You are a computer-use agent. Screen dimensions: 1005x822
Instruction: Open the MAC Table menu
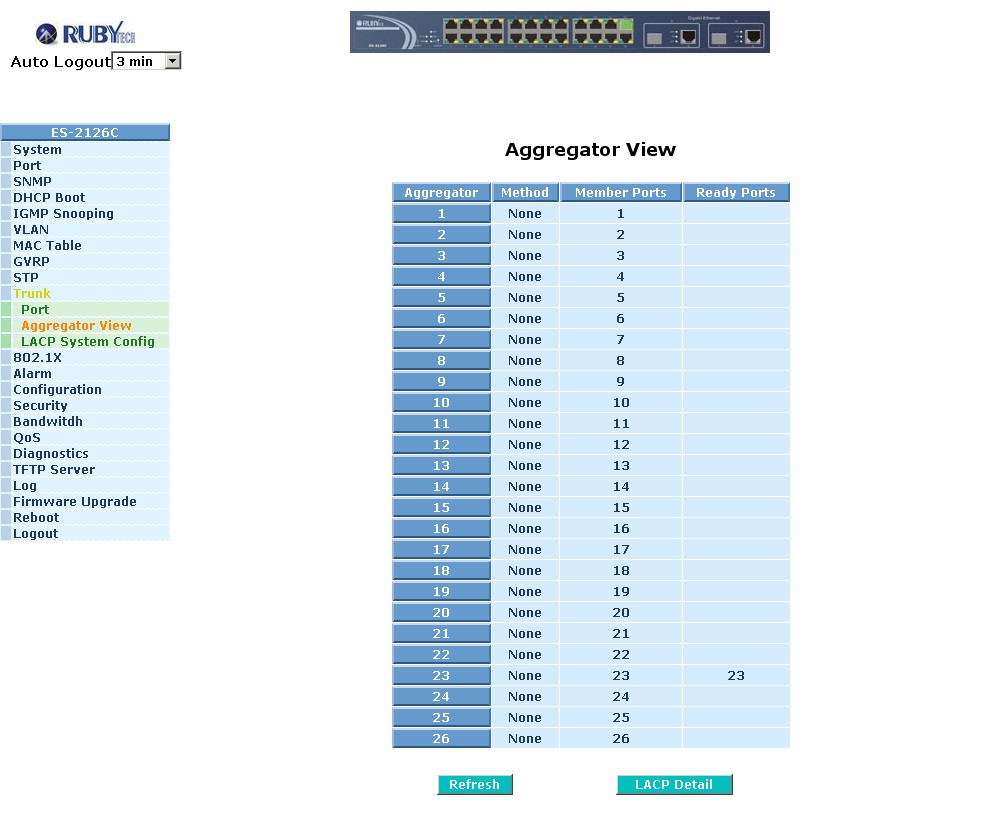pos(47,246)
